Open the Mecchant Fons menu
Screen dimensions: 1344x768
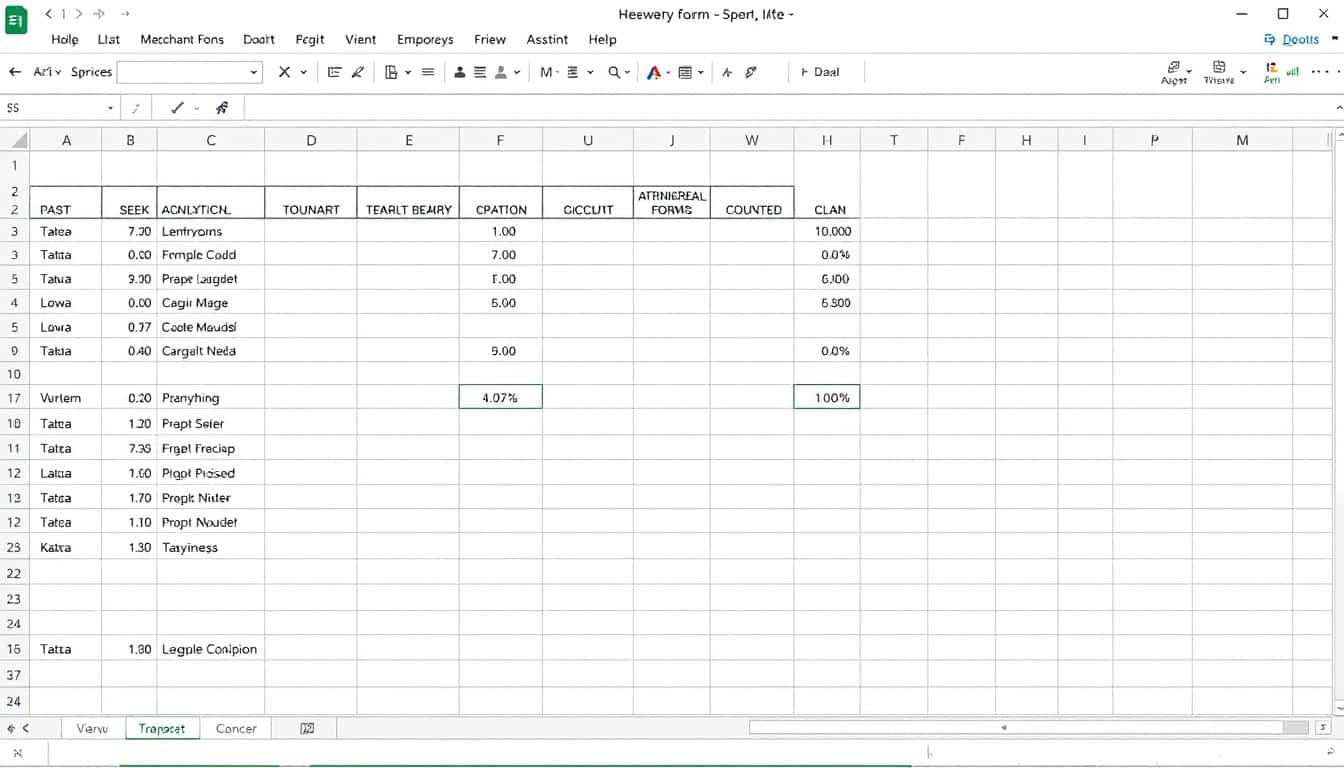tap(182, 40)
